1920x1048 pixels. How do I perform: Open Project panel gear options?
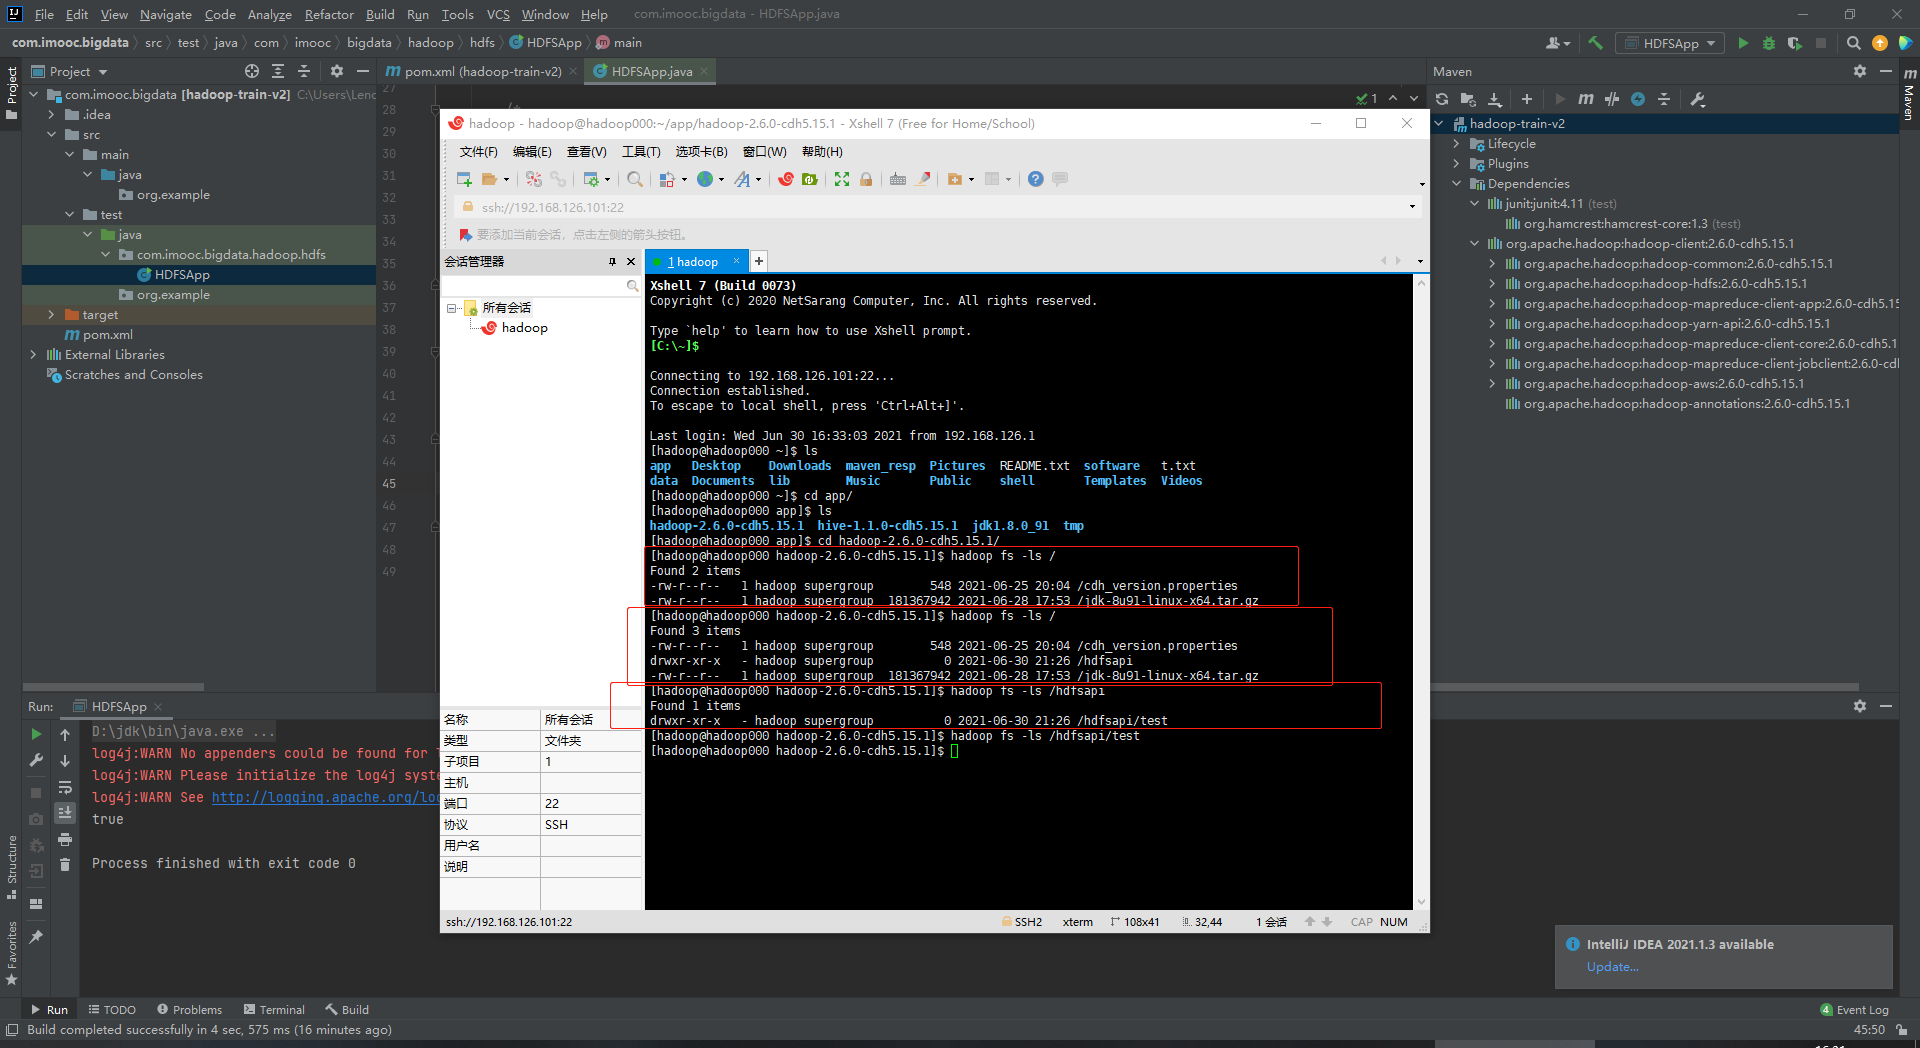tap(337, 71)
